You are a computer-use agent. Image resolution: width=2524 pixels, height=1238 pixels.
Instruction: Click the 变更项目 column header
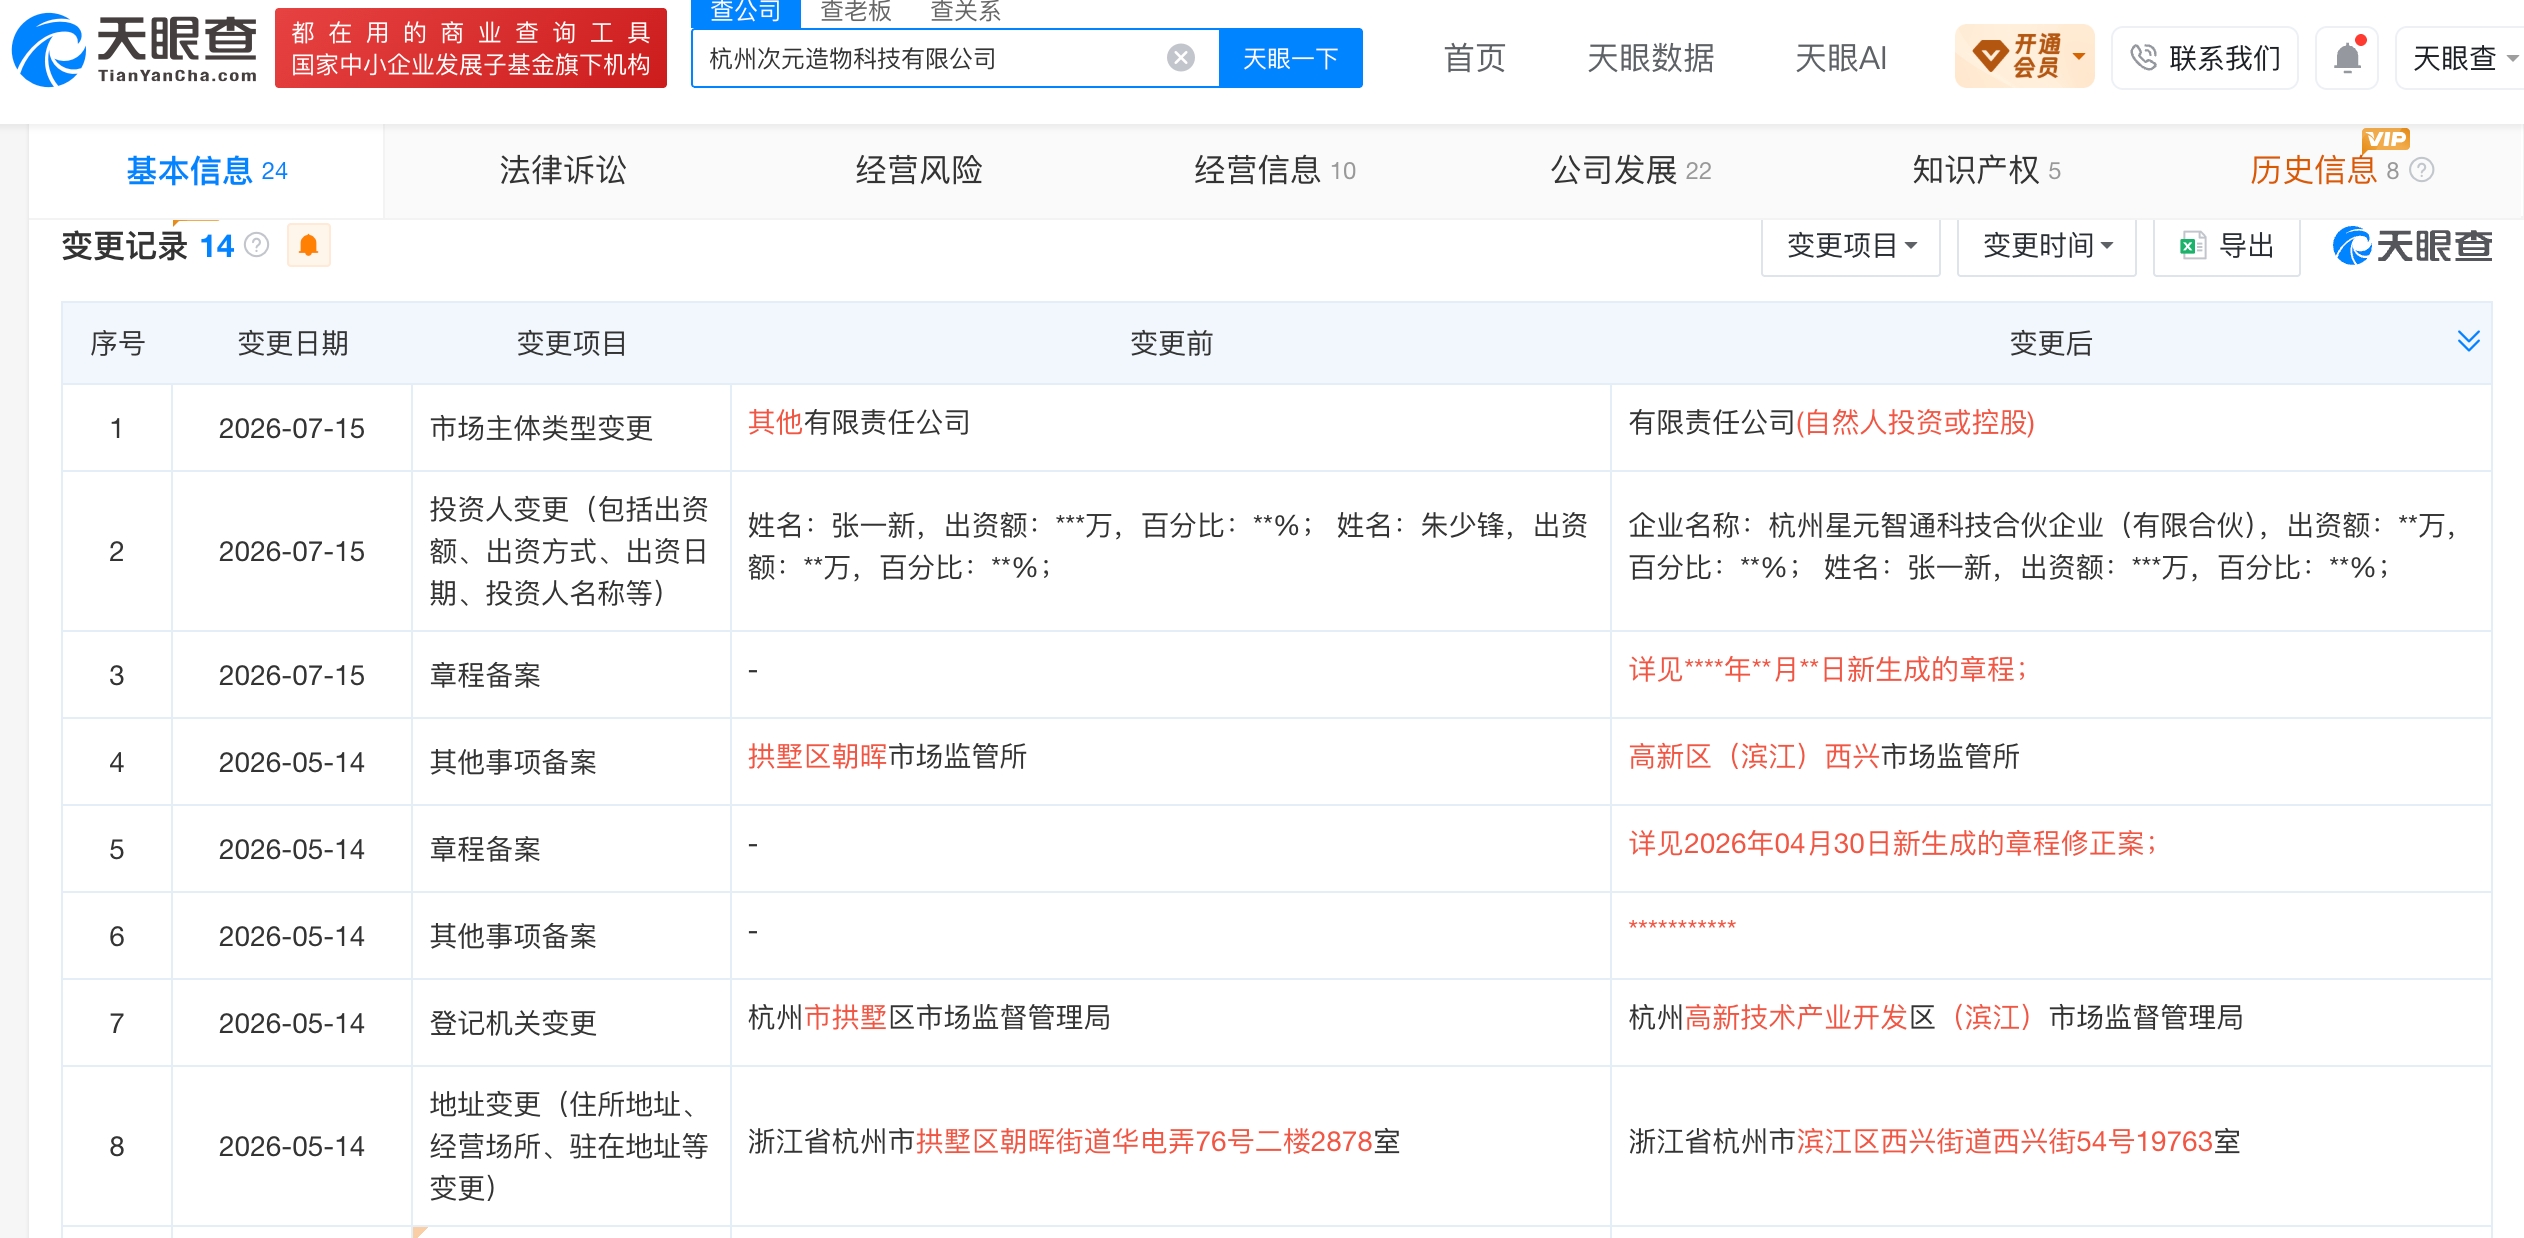point(572,343)
